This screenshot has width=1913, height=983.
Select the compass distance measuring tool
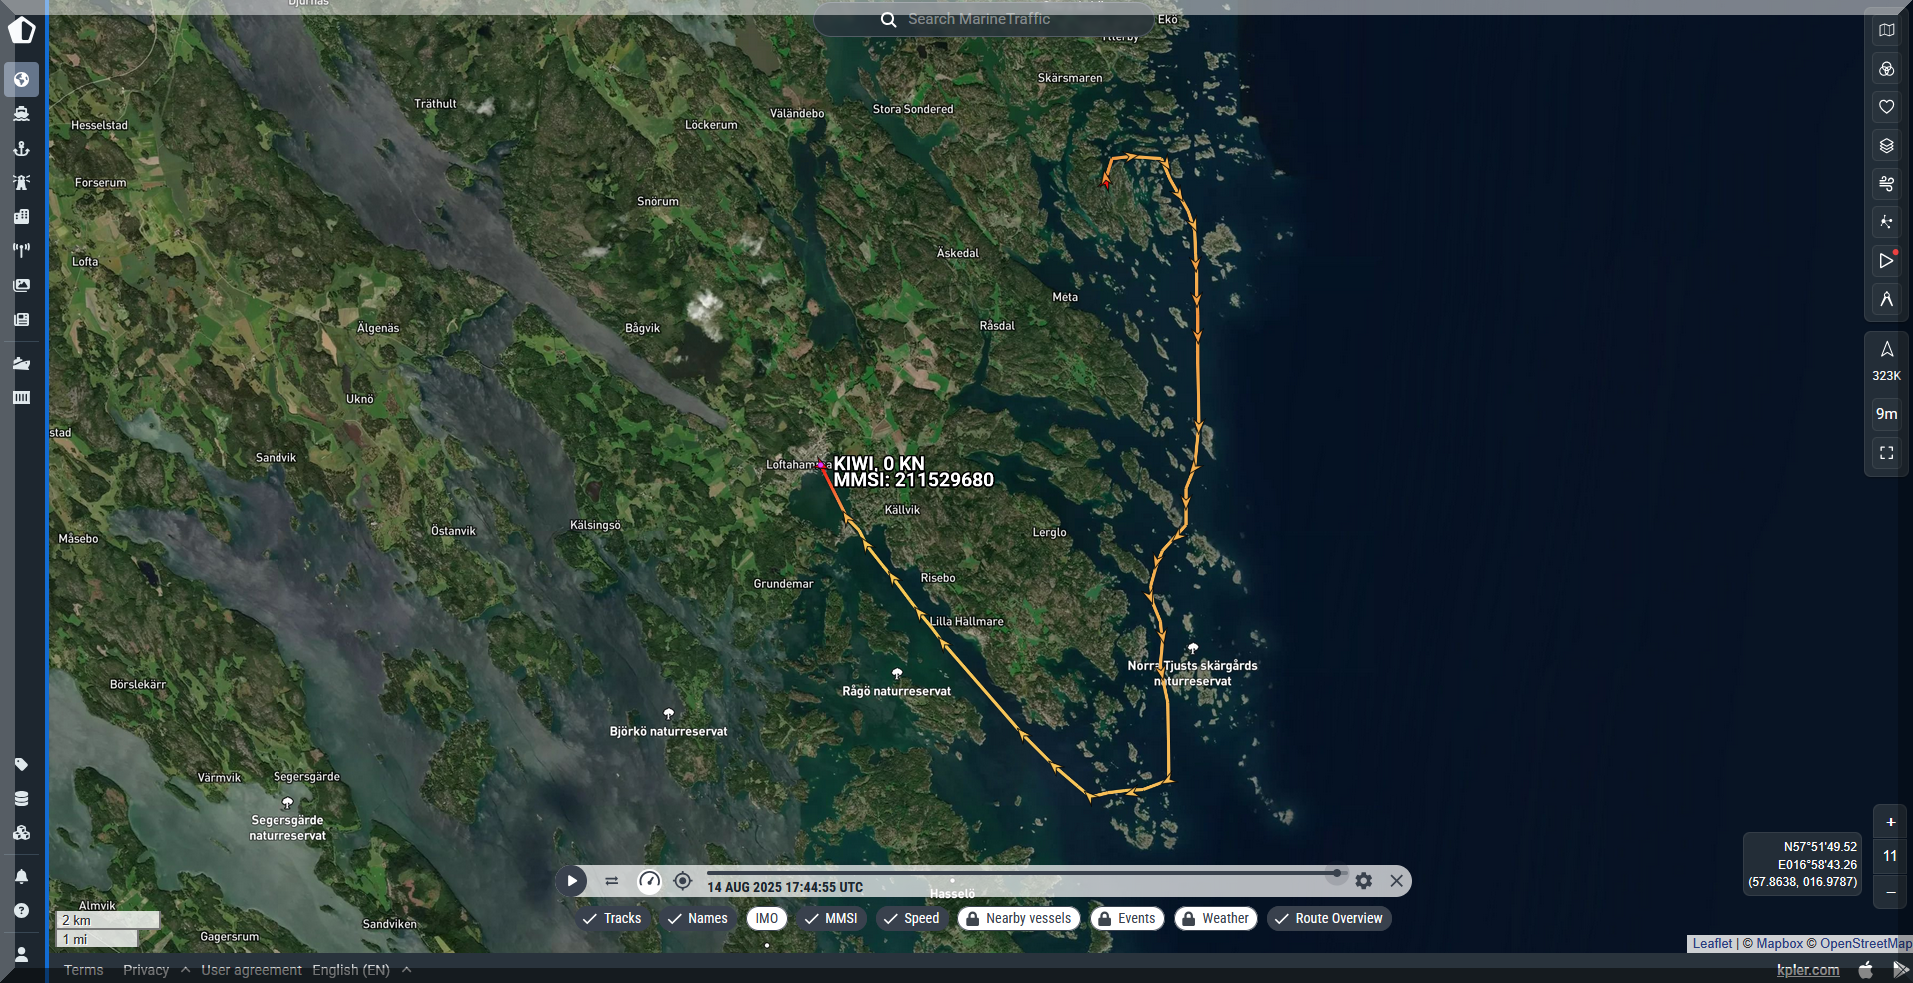click(x=1886, y=299)
